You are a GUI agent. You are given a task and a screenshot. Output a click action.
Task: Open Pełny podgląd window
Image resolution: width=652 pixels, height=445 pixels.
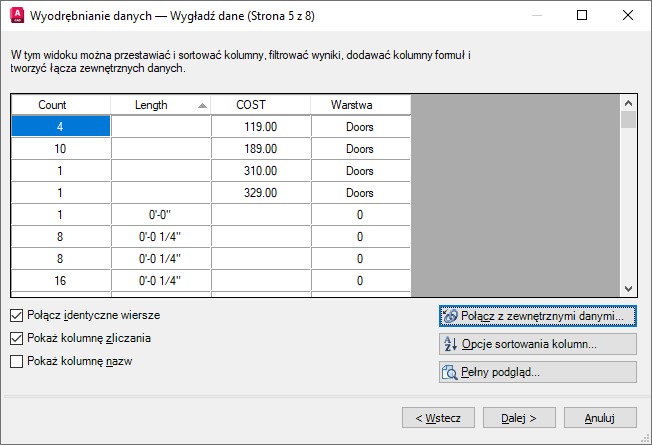coord(538,372)
